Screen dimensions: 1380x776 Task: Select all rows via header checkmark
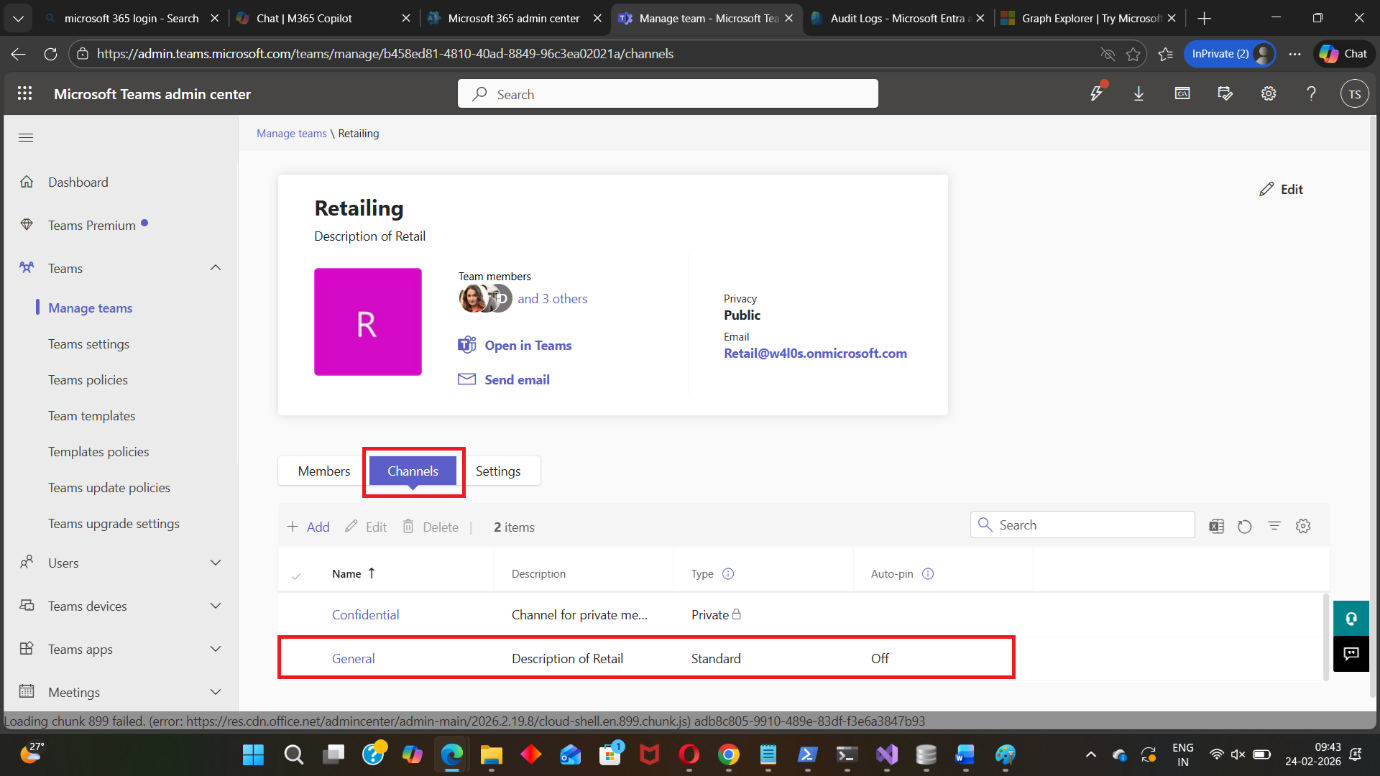[x=296, y=575]
